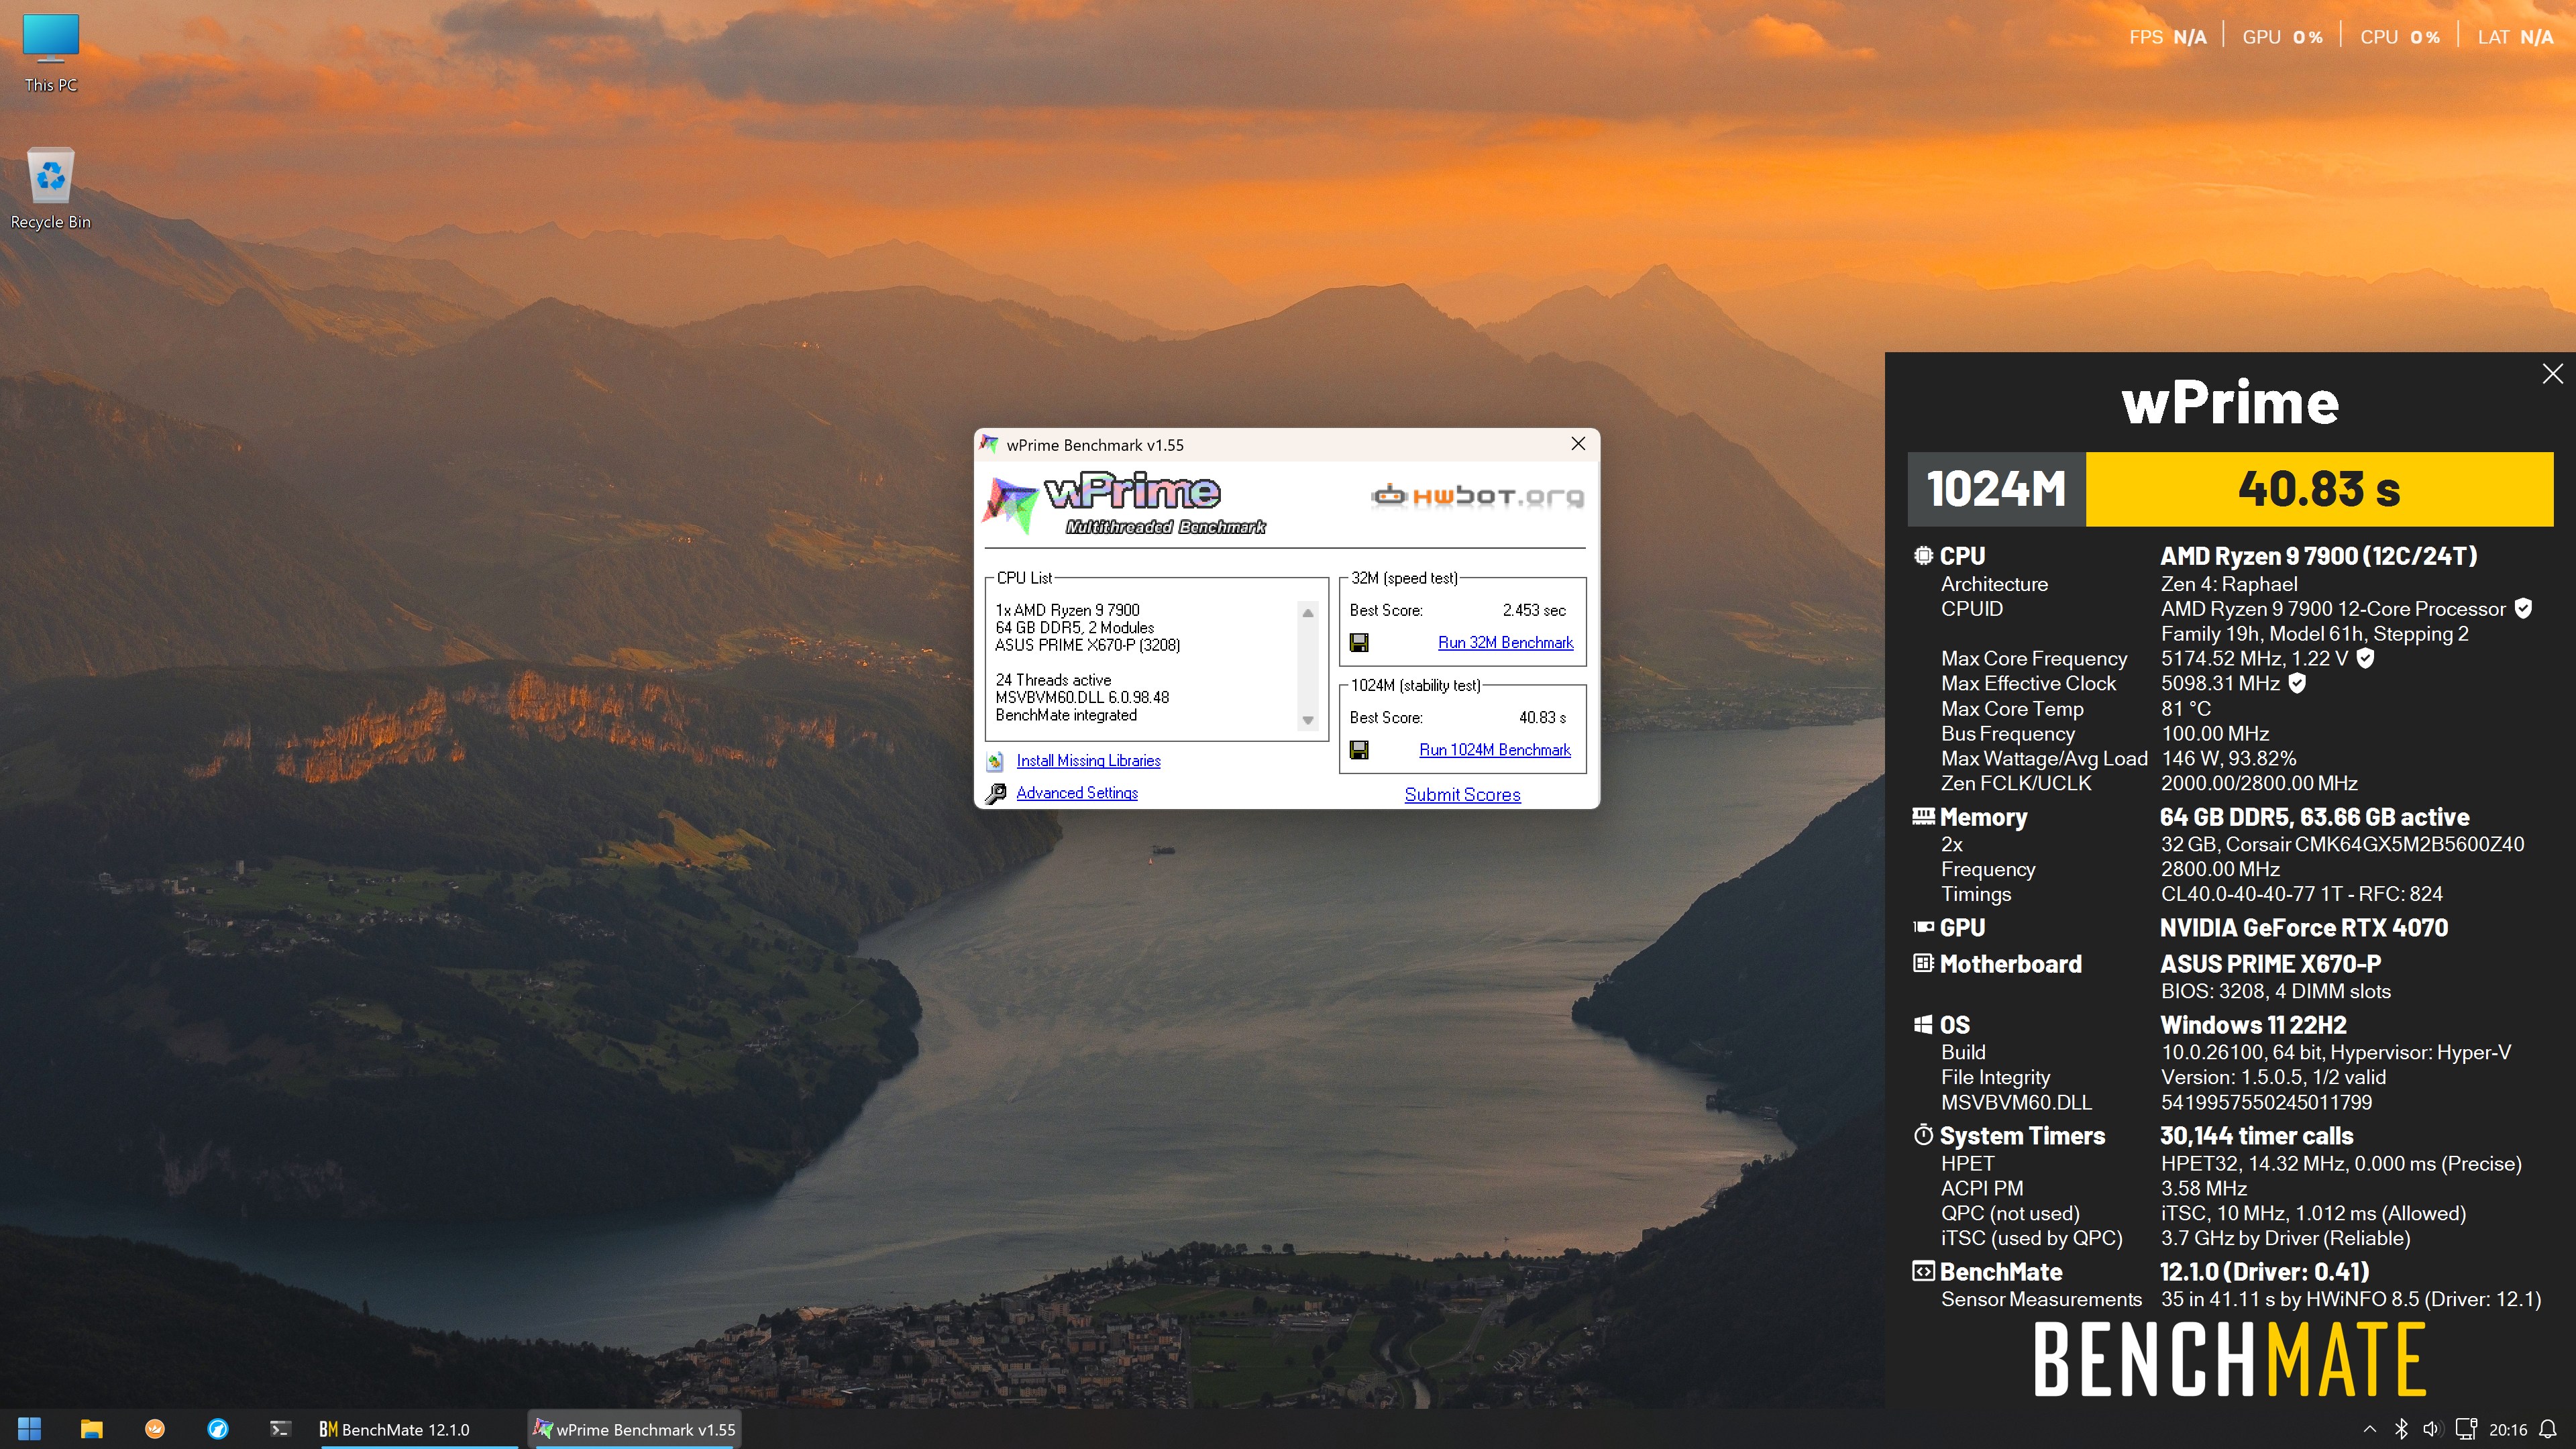The height and width of the screenshot is (1449, 2576).
Task: Click shield icon beside Max Effective Clock
Action: point(2297,683)
